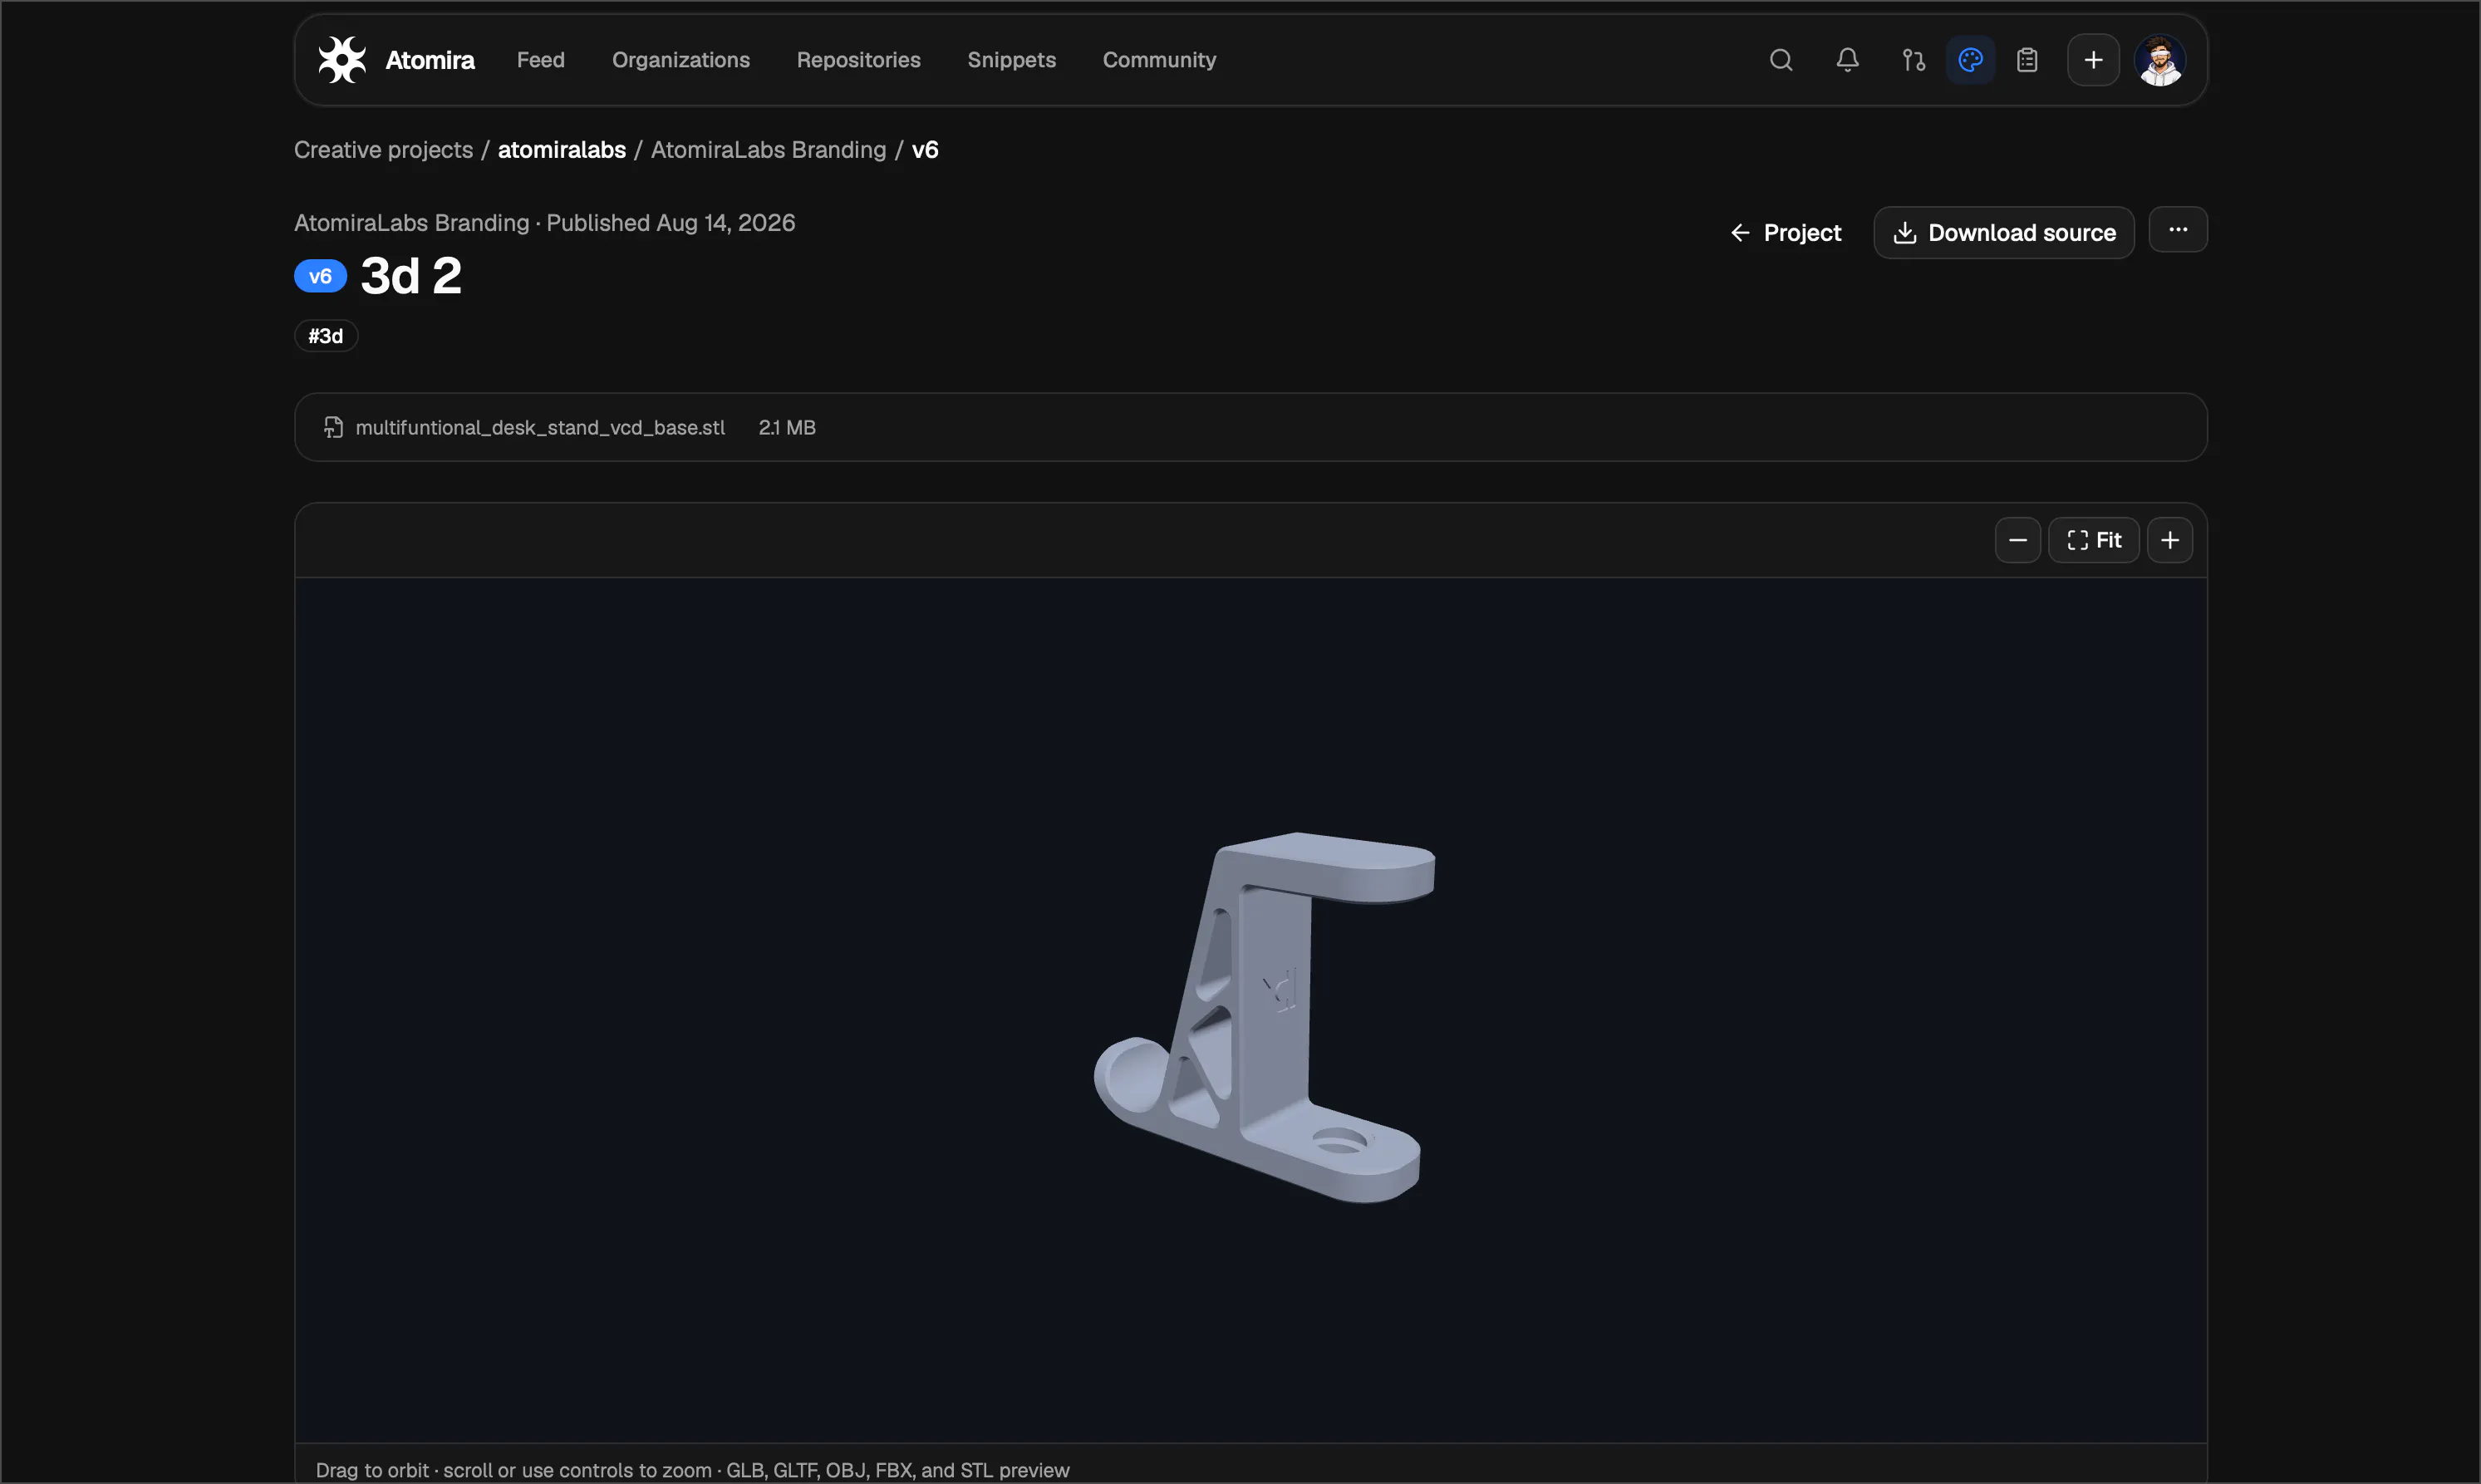
Task: Click the Atomira brand name
Action: pyautogui.click(x=430, y=60)
